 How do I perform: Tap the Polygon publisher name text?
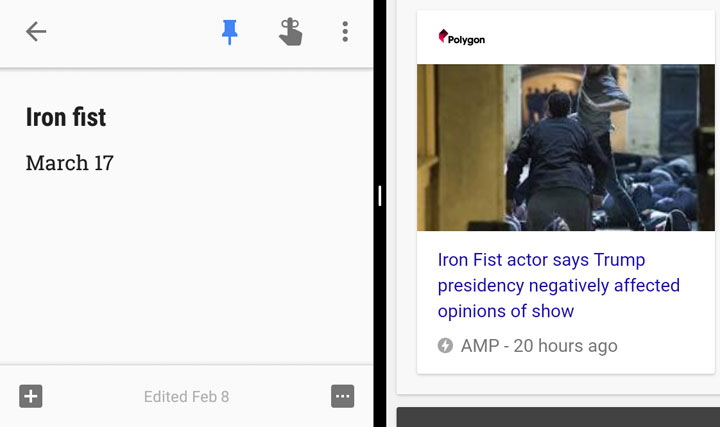[x=467, y=40]
